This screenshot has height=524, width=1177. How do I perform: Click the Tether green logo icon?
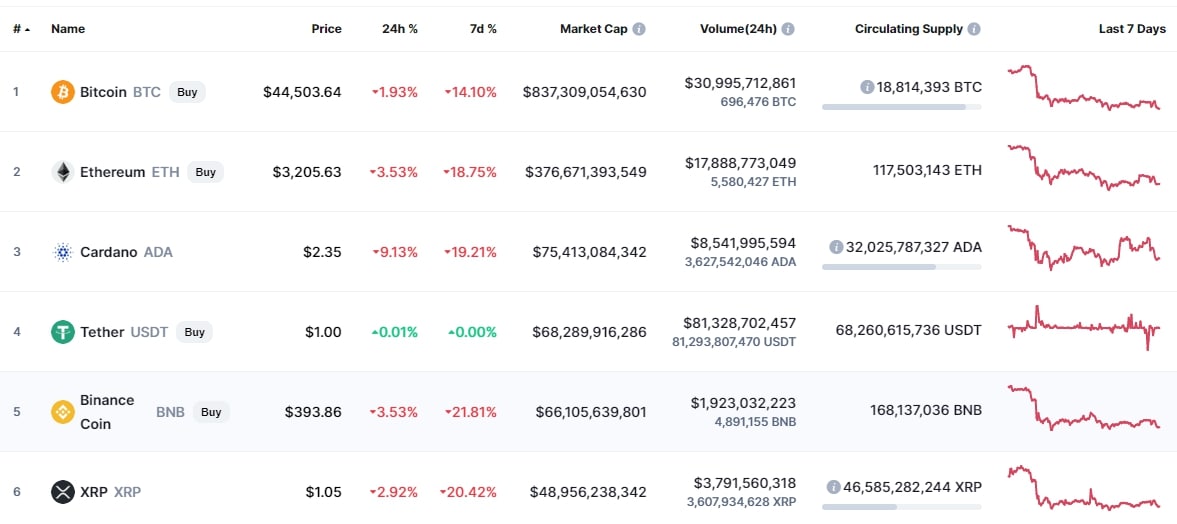pyautogui.click(x=62, y=332)
